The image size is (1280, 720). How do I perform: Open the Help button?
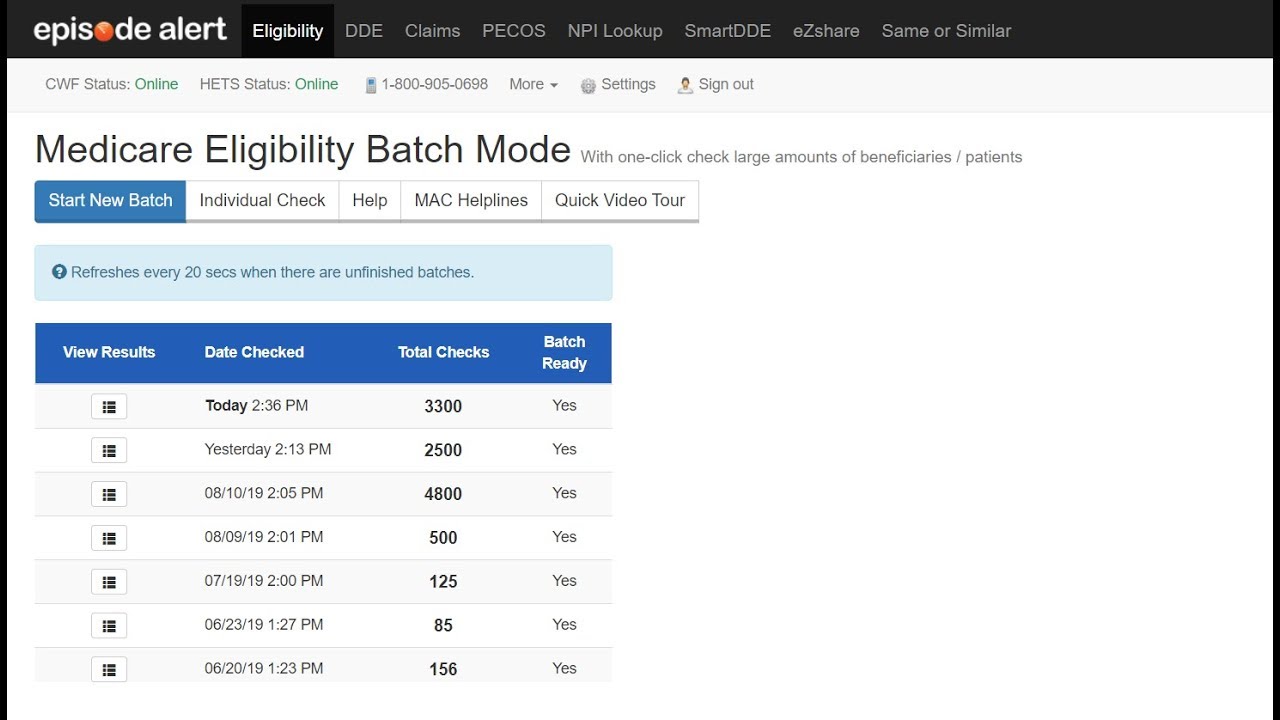pos(370,200)
